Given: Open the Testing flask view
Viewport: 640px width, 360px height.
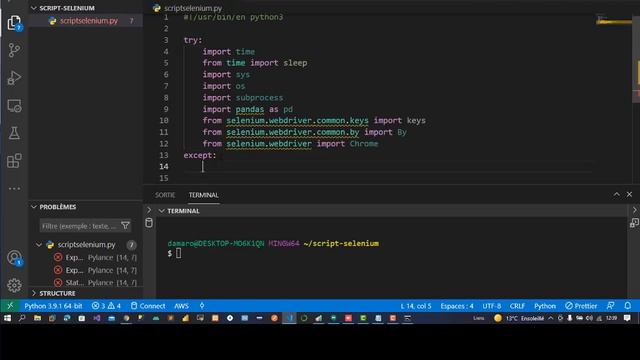Looking at the screenshot, I should 14,133.
